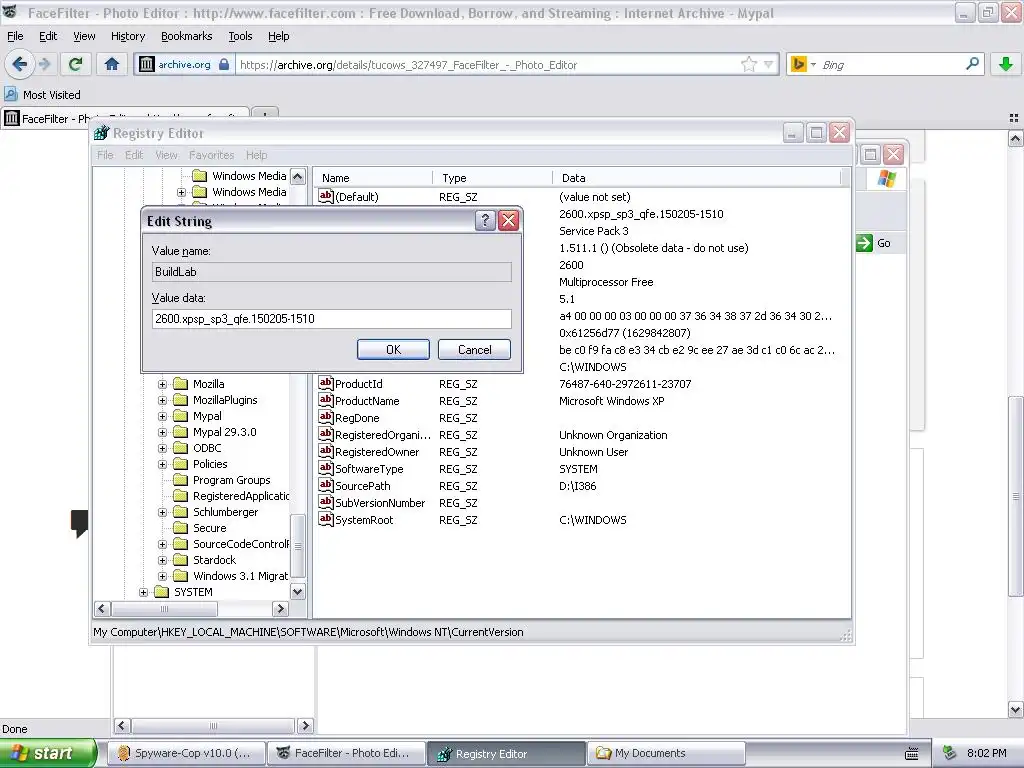Select the FaceFilter browser tab
Image resolution: width=1024 pixels, height=768 pixels.
tap(125, 118)
